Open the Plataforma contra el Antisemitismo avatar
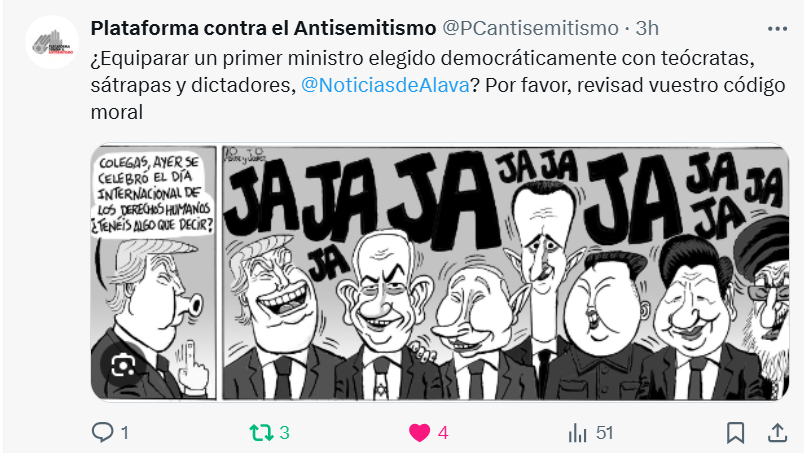This screenshot has height=453, width=804. pyautogui.click(x=52, y=42)
